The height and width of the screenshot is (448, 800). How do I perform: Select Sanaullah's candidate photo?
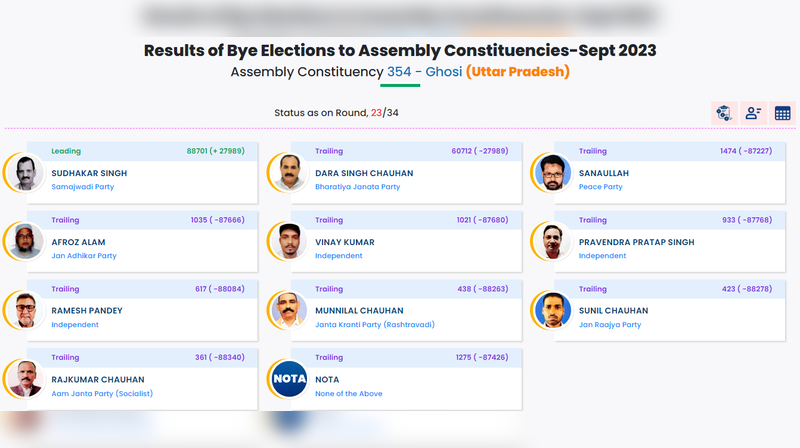click(553, 173)
